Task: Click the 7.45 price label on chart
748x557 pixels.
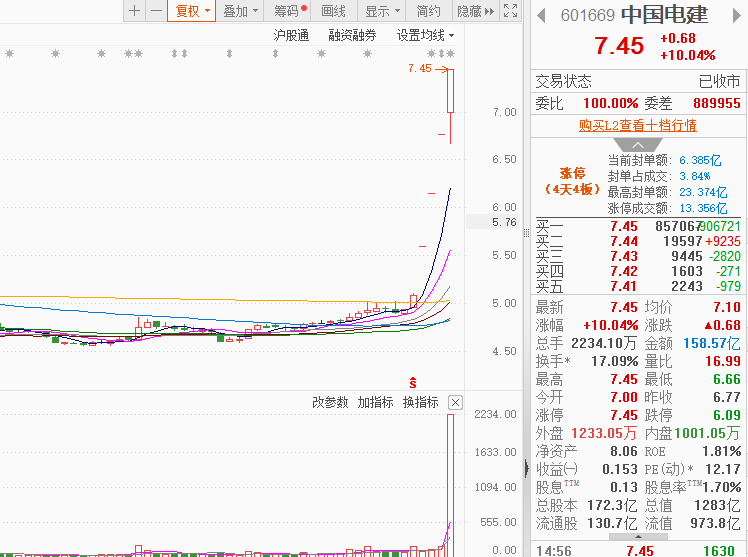Action: 419,69
